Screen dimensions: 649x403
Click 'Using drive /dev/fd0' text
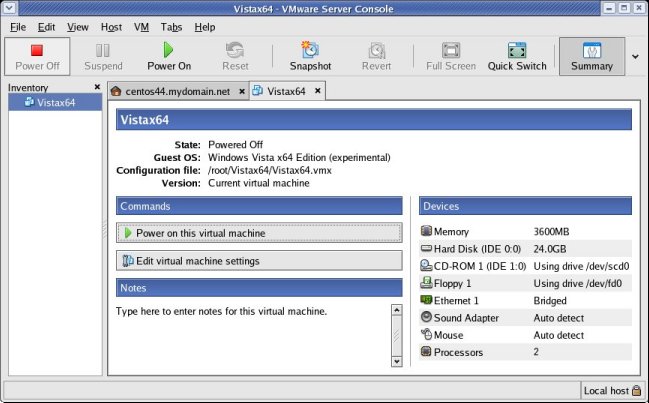point(577,283)
